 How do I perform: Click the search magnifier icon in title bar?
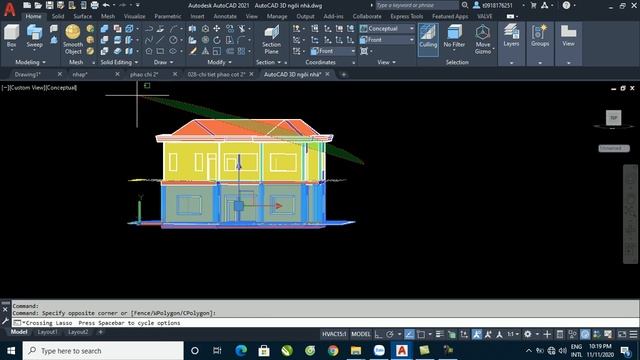(465, 5)
